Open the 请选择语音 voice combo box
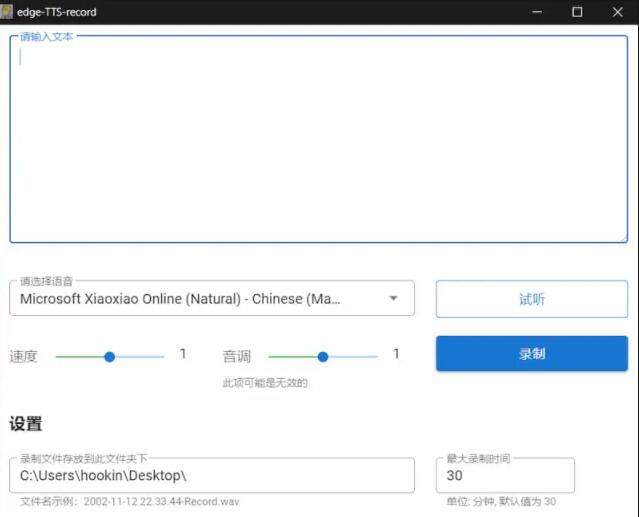The image size is (639, 517). point(200,299)
